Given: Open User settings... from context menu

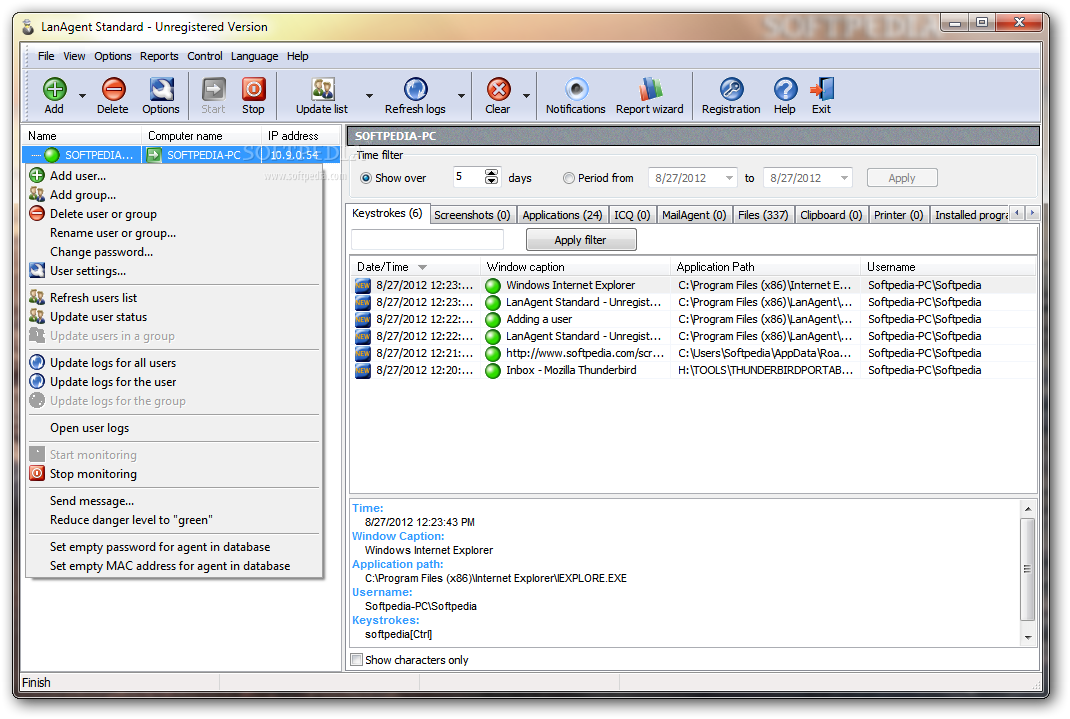Looking at the screenshot, I should [87, 271].
